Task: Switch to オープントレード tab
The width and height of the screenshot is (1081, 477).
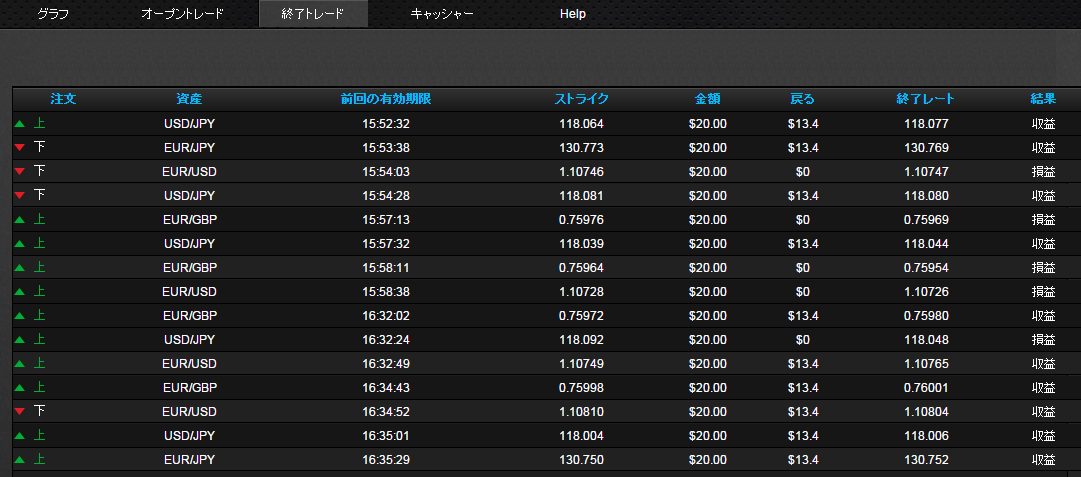Action: tap(183, 14)
